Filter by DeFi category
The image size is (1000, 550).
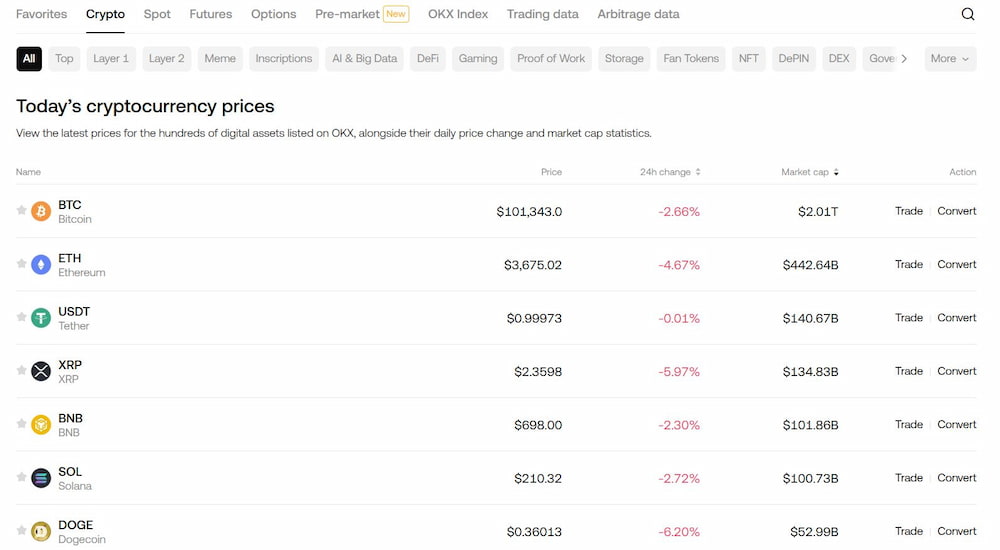(428, 59)
